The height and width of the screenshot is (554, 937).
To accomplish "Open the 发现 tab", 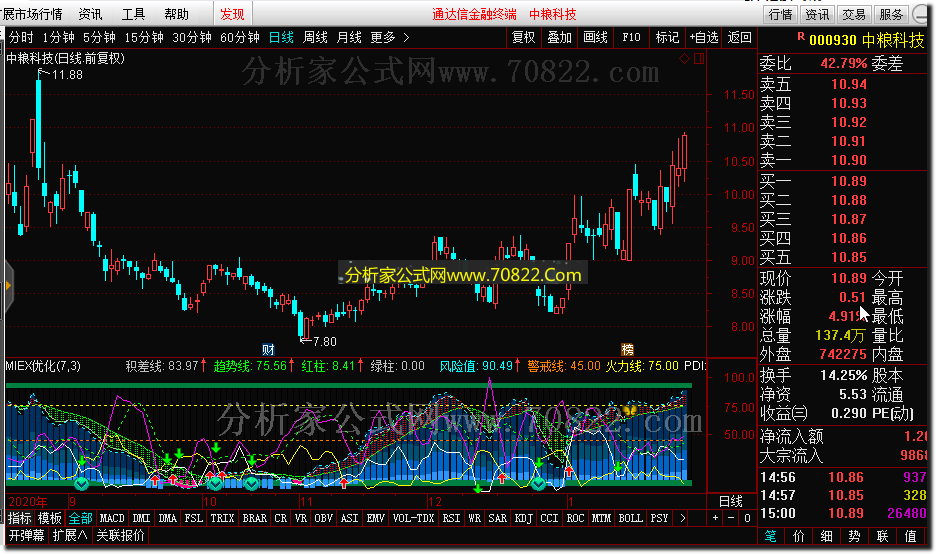I will tap(232, 14).
